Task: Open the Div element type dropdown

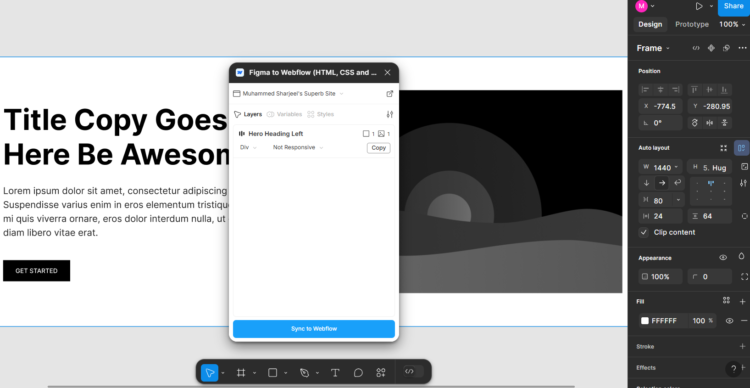Action: [x=248, y=147]
